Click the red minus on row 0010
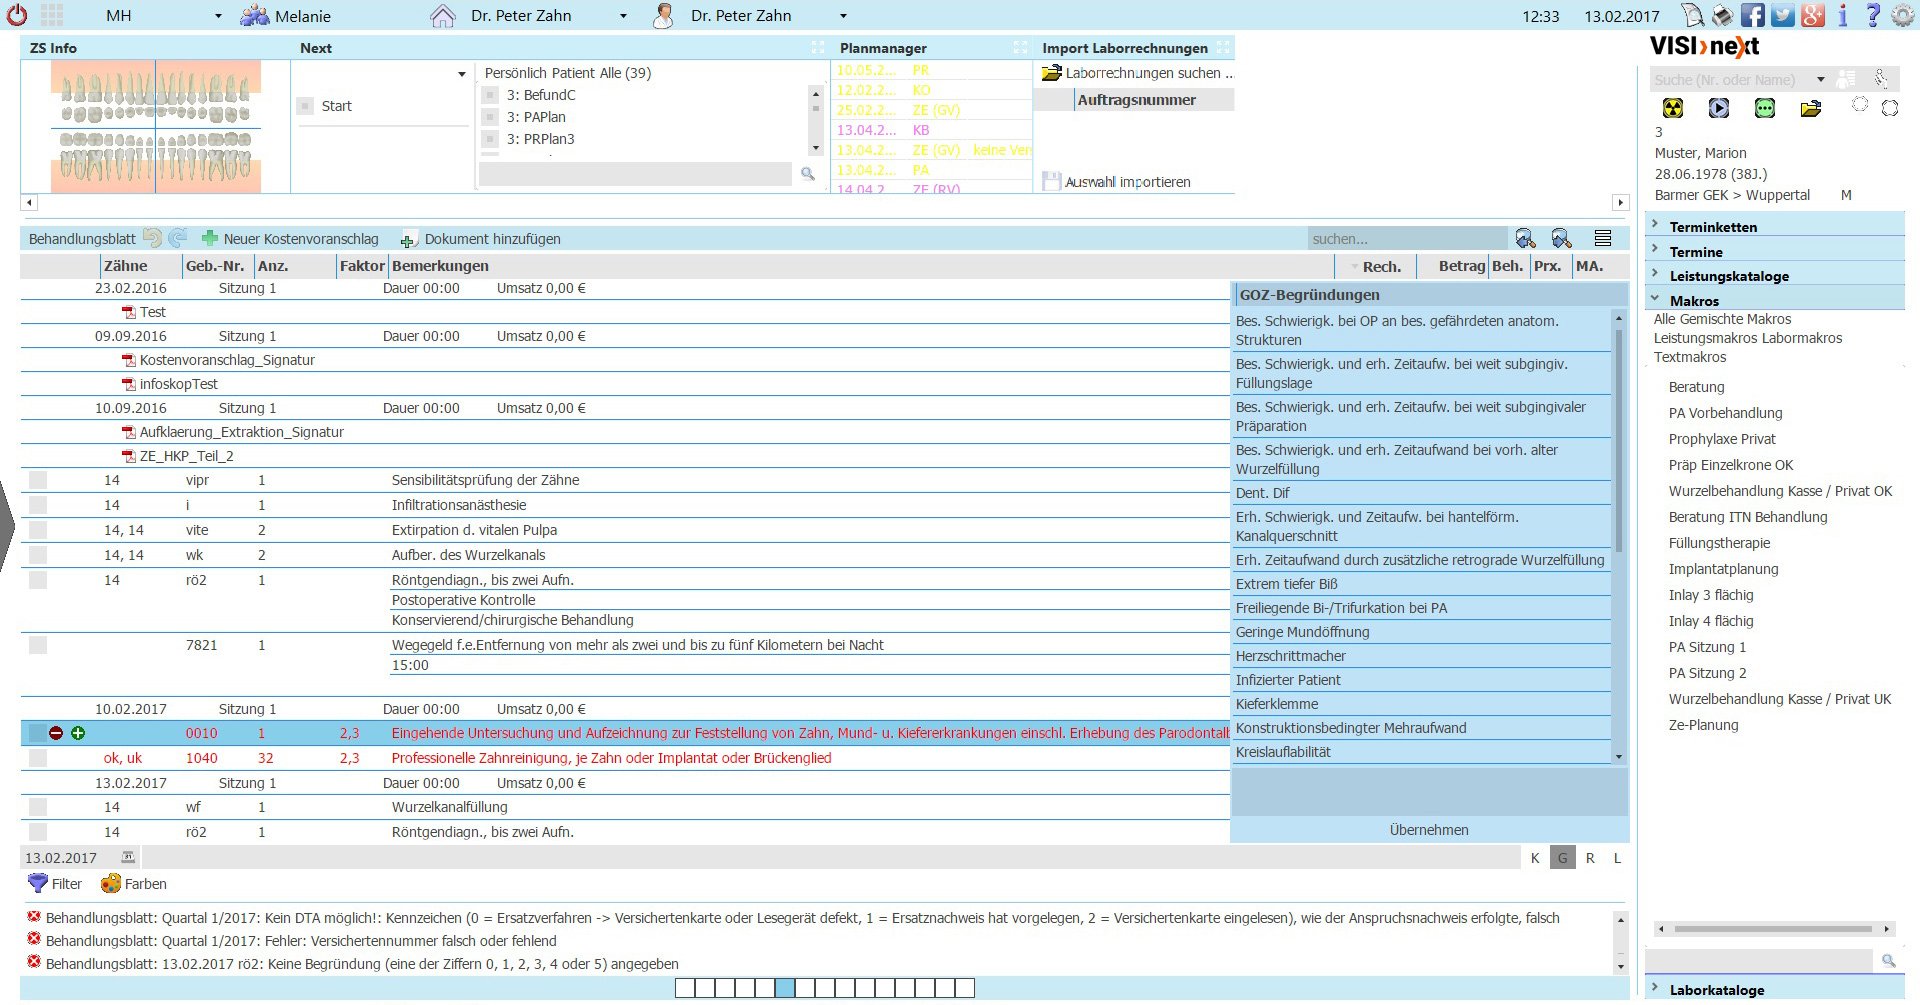Viewport: 1920px width, 1005px height. tap(56, 733)
